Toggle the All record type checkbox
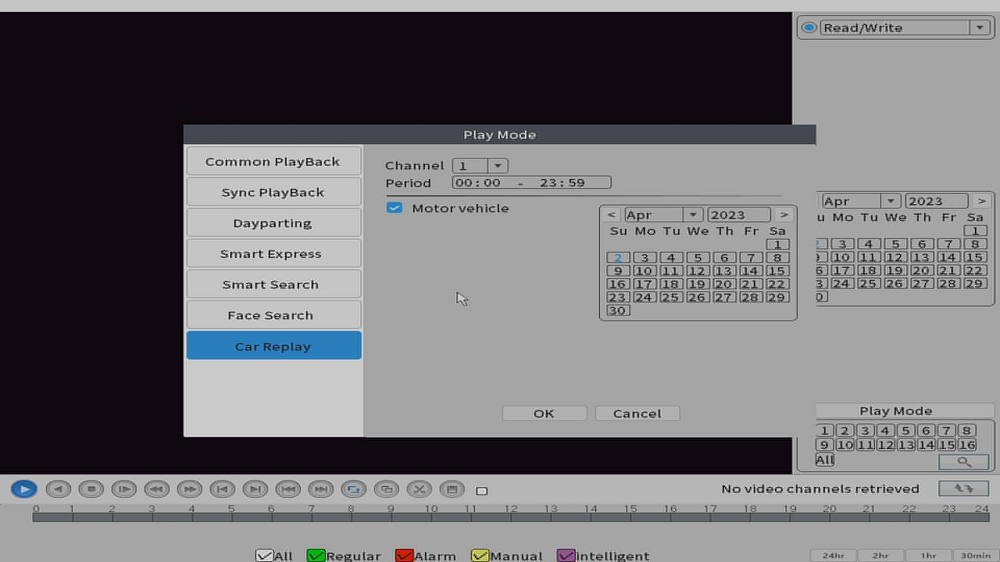This screenshot has width=1000, height=562. click(x=264, y=556)
